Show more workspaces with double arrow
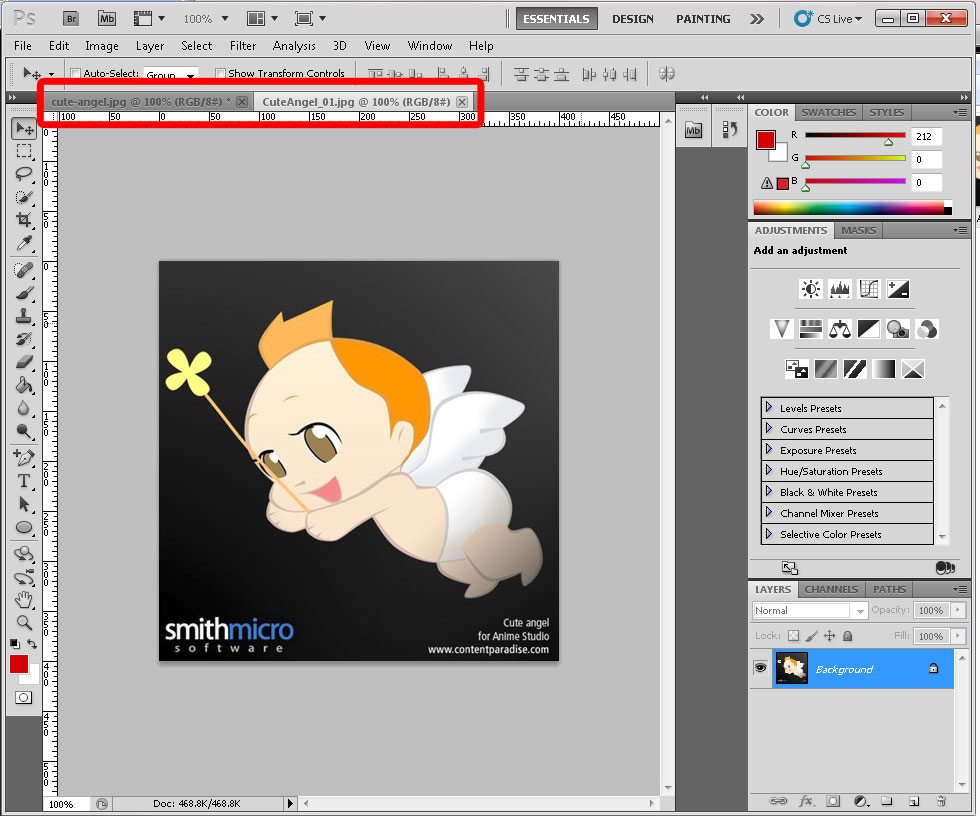This screenshot has height=816, width=980. coord(757,19)
